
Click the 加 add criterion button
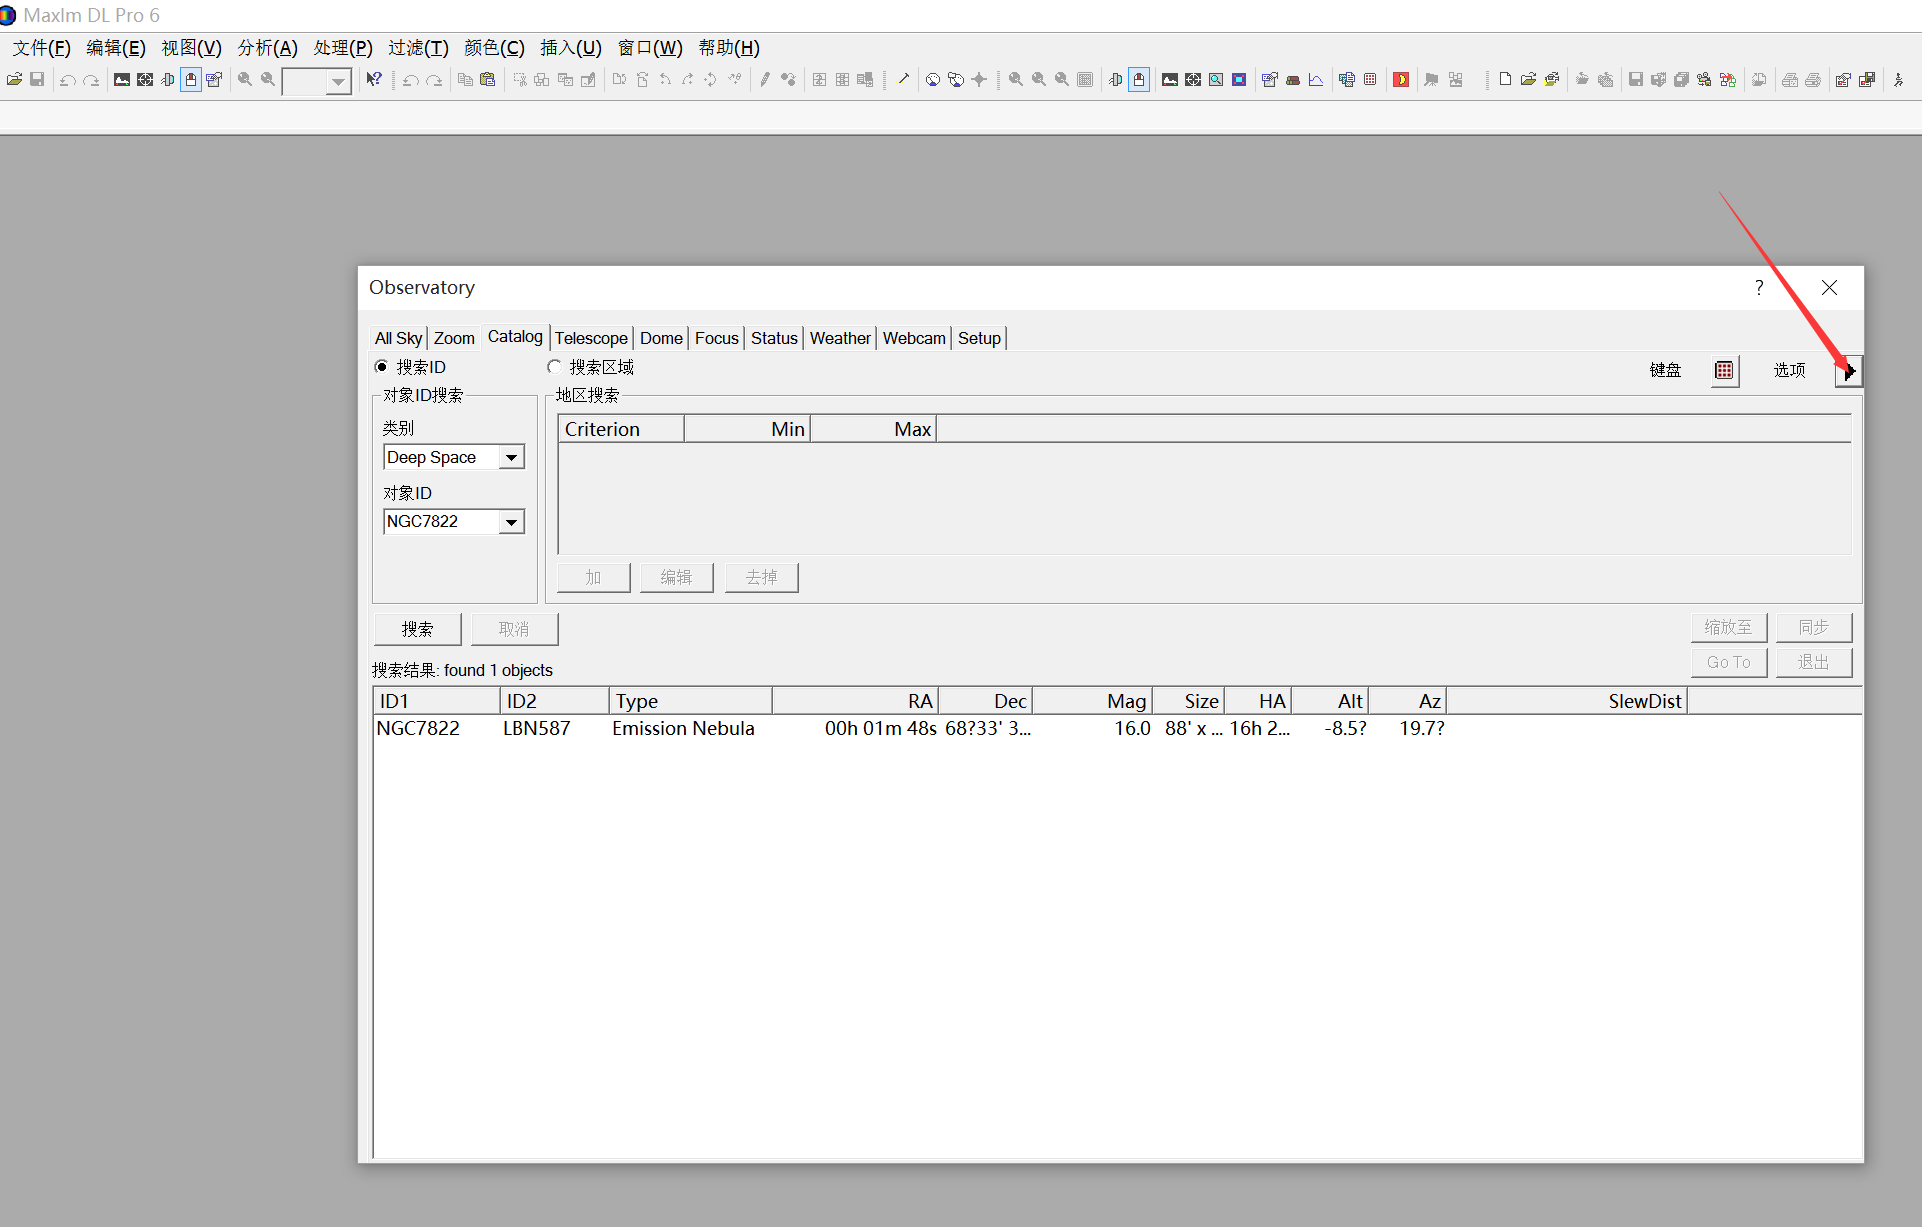tap(594, 576)
